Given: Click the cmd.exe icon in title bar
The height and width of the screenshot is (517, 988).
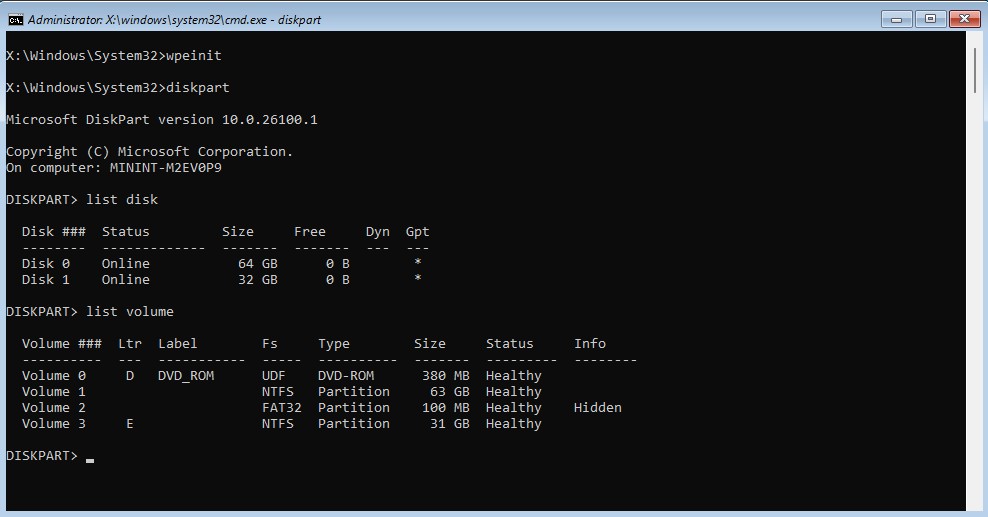Looking at the screenshot, I should click(15, 20).
